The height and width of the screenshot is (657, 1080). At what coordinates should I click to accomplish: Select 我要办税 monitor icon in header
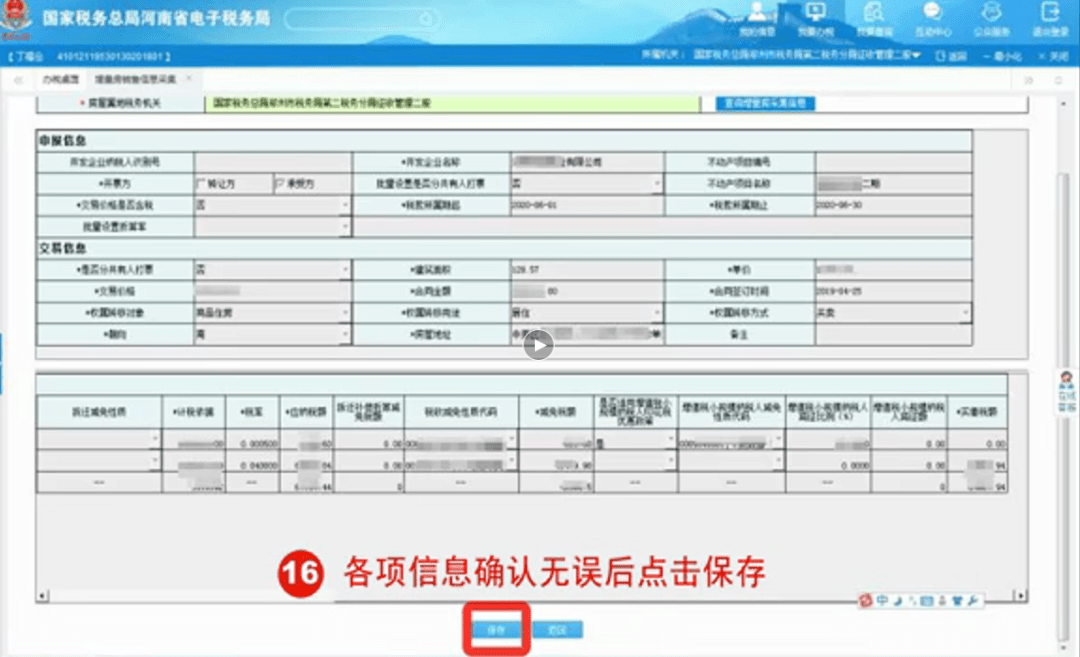816,18
